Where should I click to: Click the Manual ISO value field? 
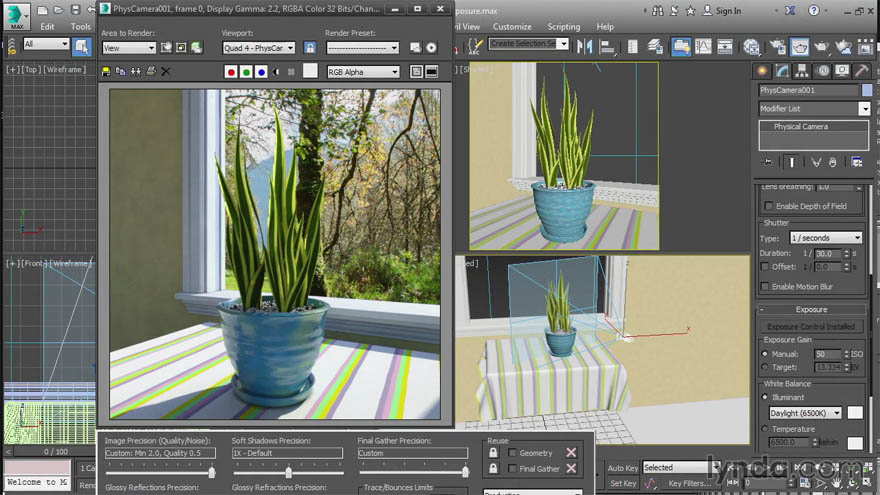[828, 354]
